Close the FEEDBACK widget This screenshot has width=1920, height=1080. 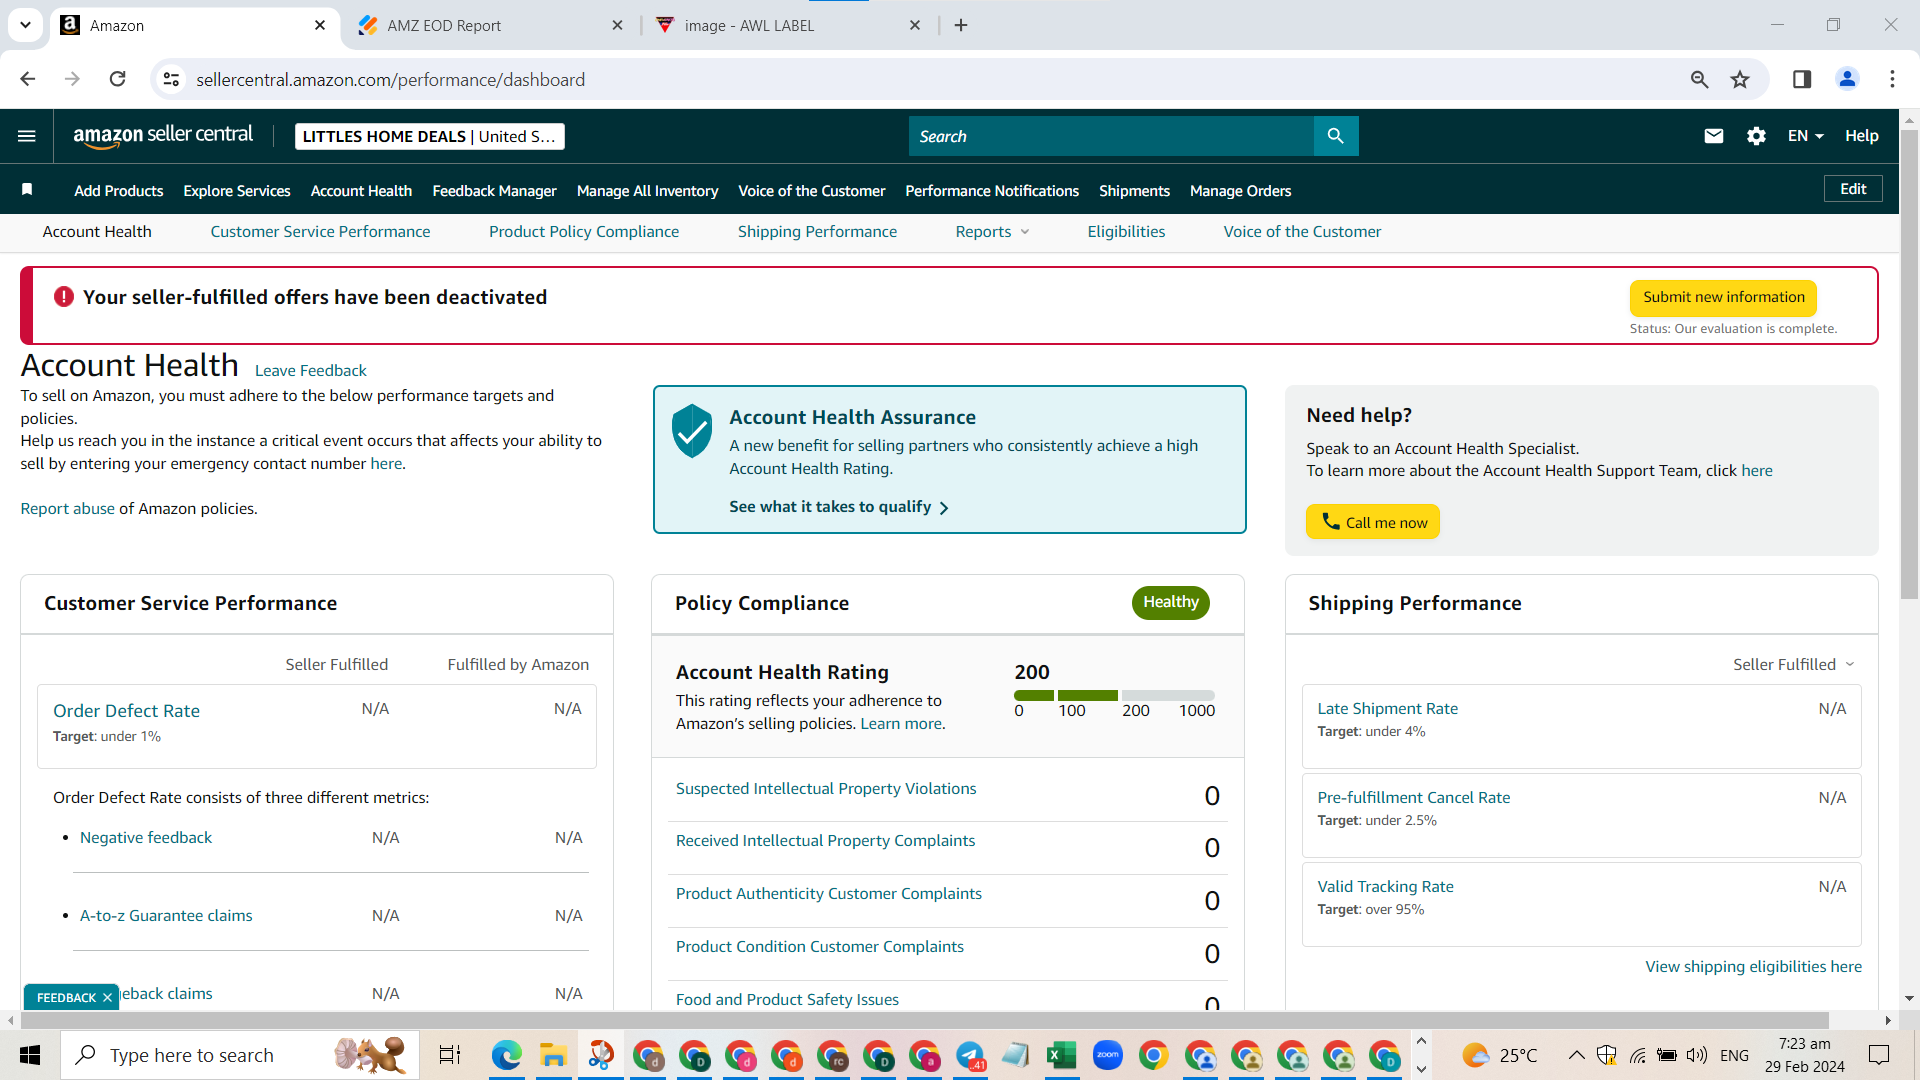(107, 997)
